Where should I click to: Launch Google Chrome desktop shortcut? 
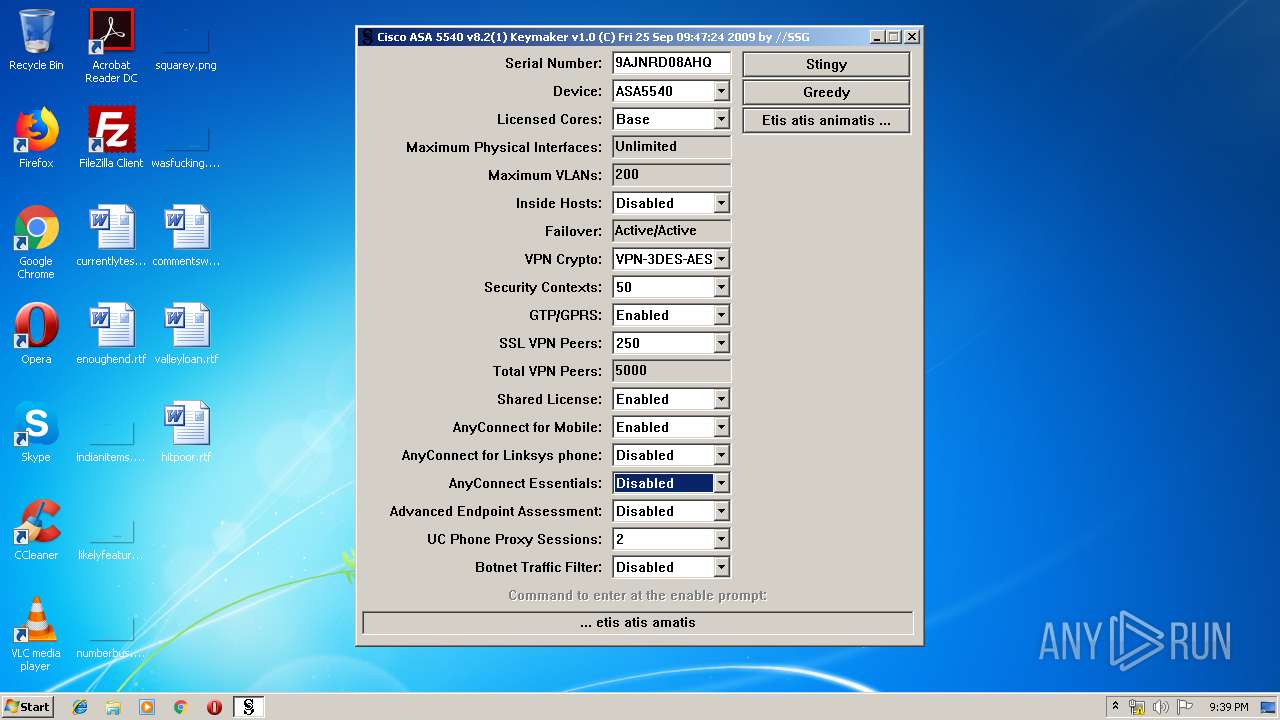(x=36, y=242)
